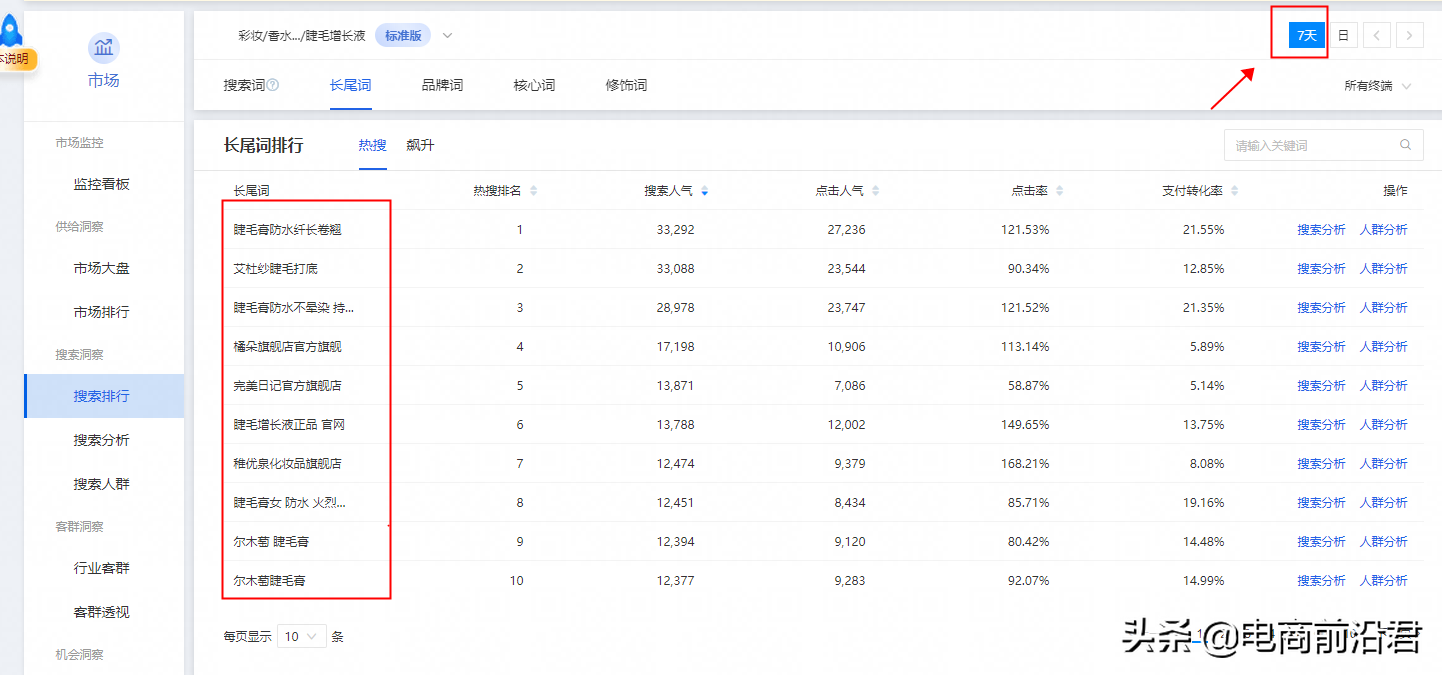Click 人群分析 for rank 10 尔木萄睫毛膏 row
1442x675 pixels.
pyautogui.click(x=1383, y=581)
